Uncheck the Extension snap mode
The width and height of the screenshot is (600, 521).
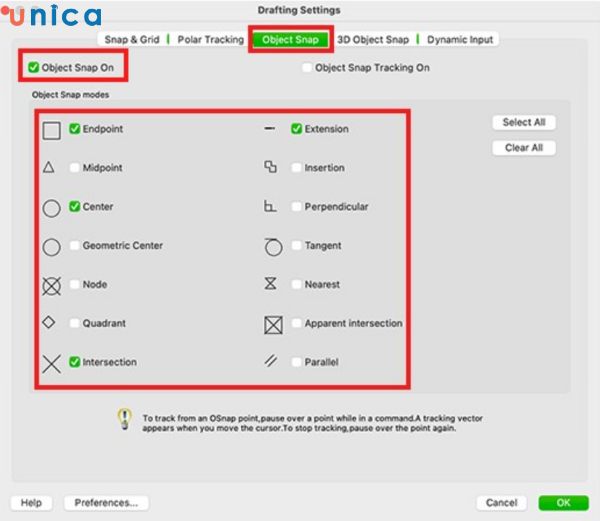point(297,129)
